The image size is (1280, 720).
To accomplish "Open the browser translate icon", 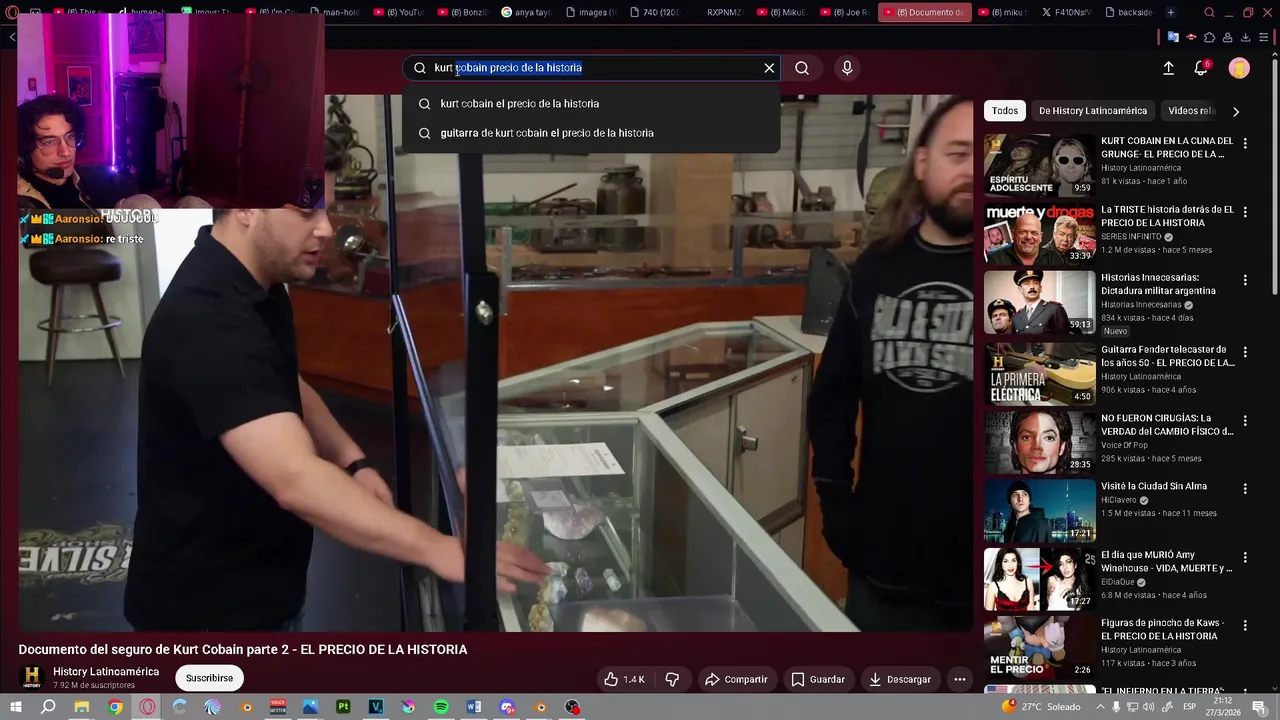I will click(x=1173, y=37).
